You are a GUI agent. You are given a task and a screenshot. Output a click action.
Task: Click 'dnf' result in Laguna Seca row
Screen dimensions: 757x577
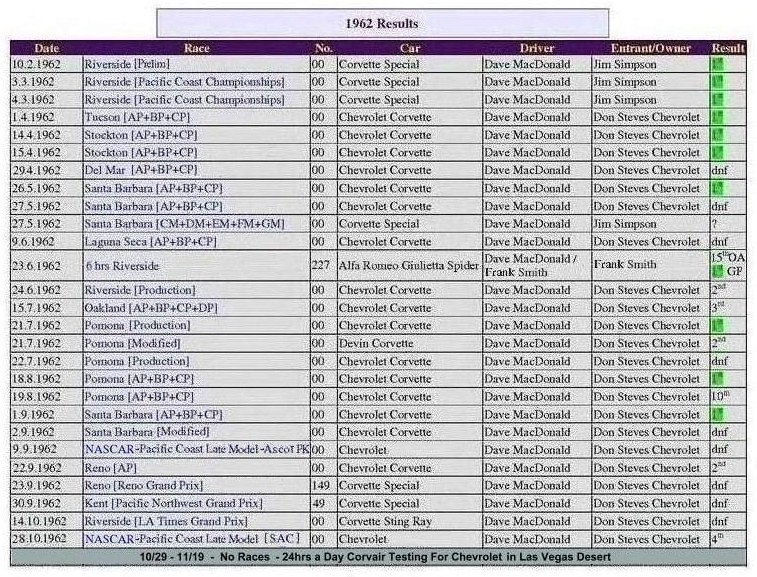[719, 242]
